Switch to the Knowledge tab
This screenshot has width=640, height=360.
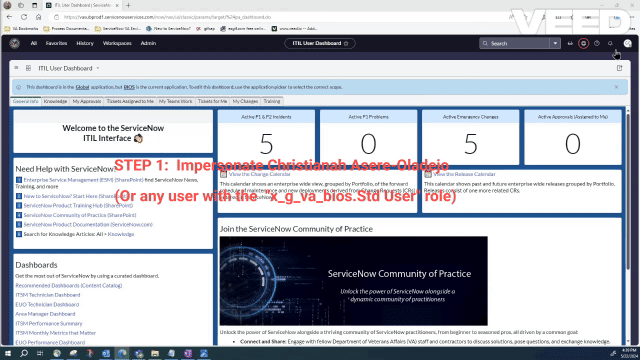(x=55, y=101)
